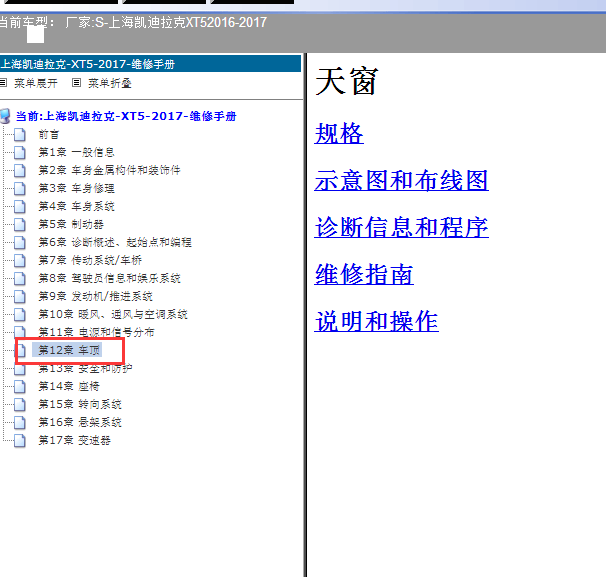
Task: Select 第5章 制动器 chapter
Action: click(x=71, y=225)
